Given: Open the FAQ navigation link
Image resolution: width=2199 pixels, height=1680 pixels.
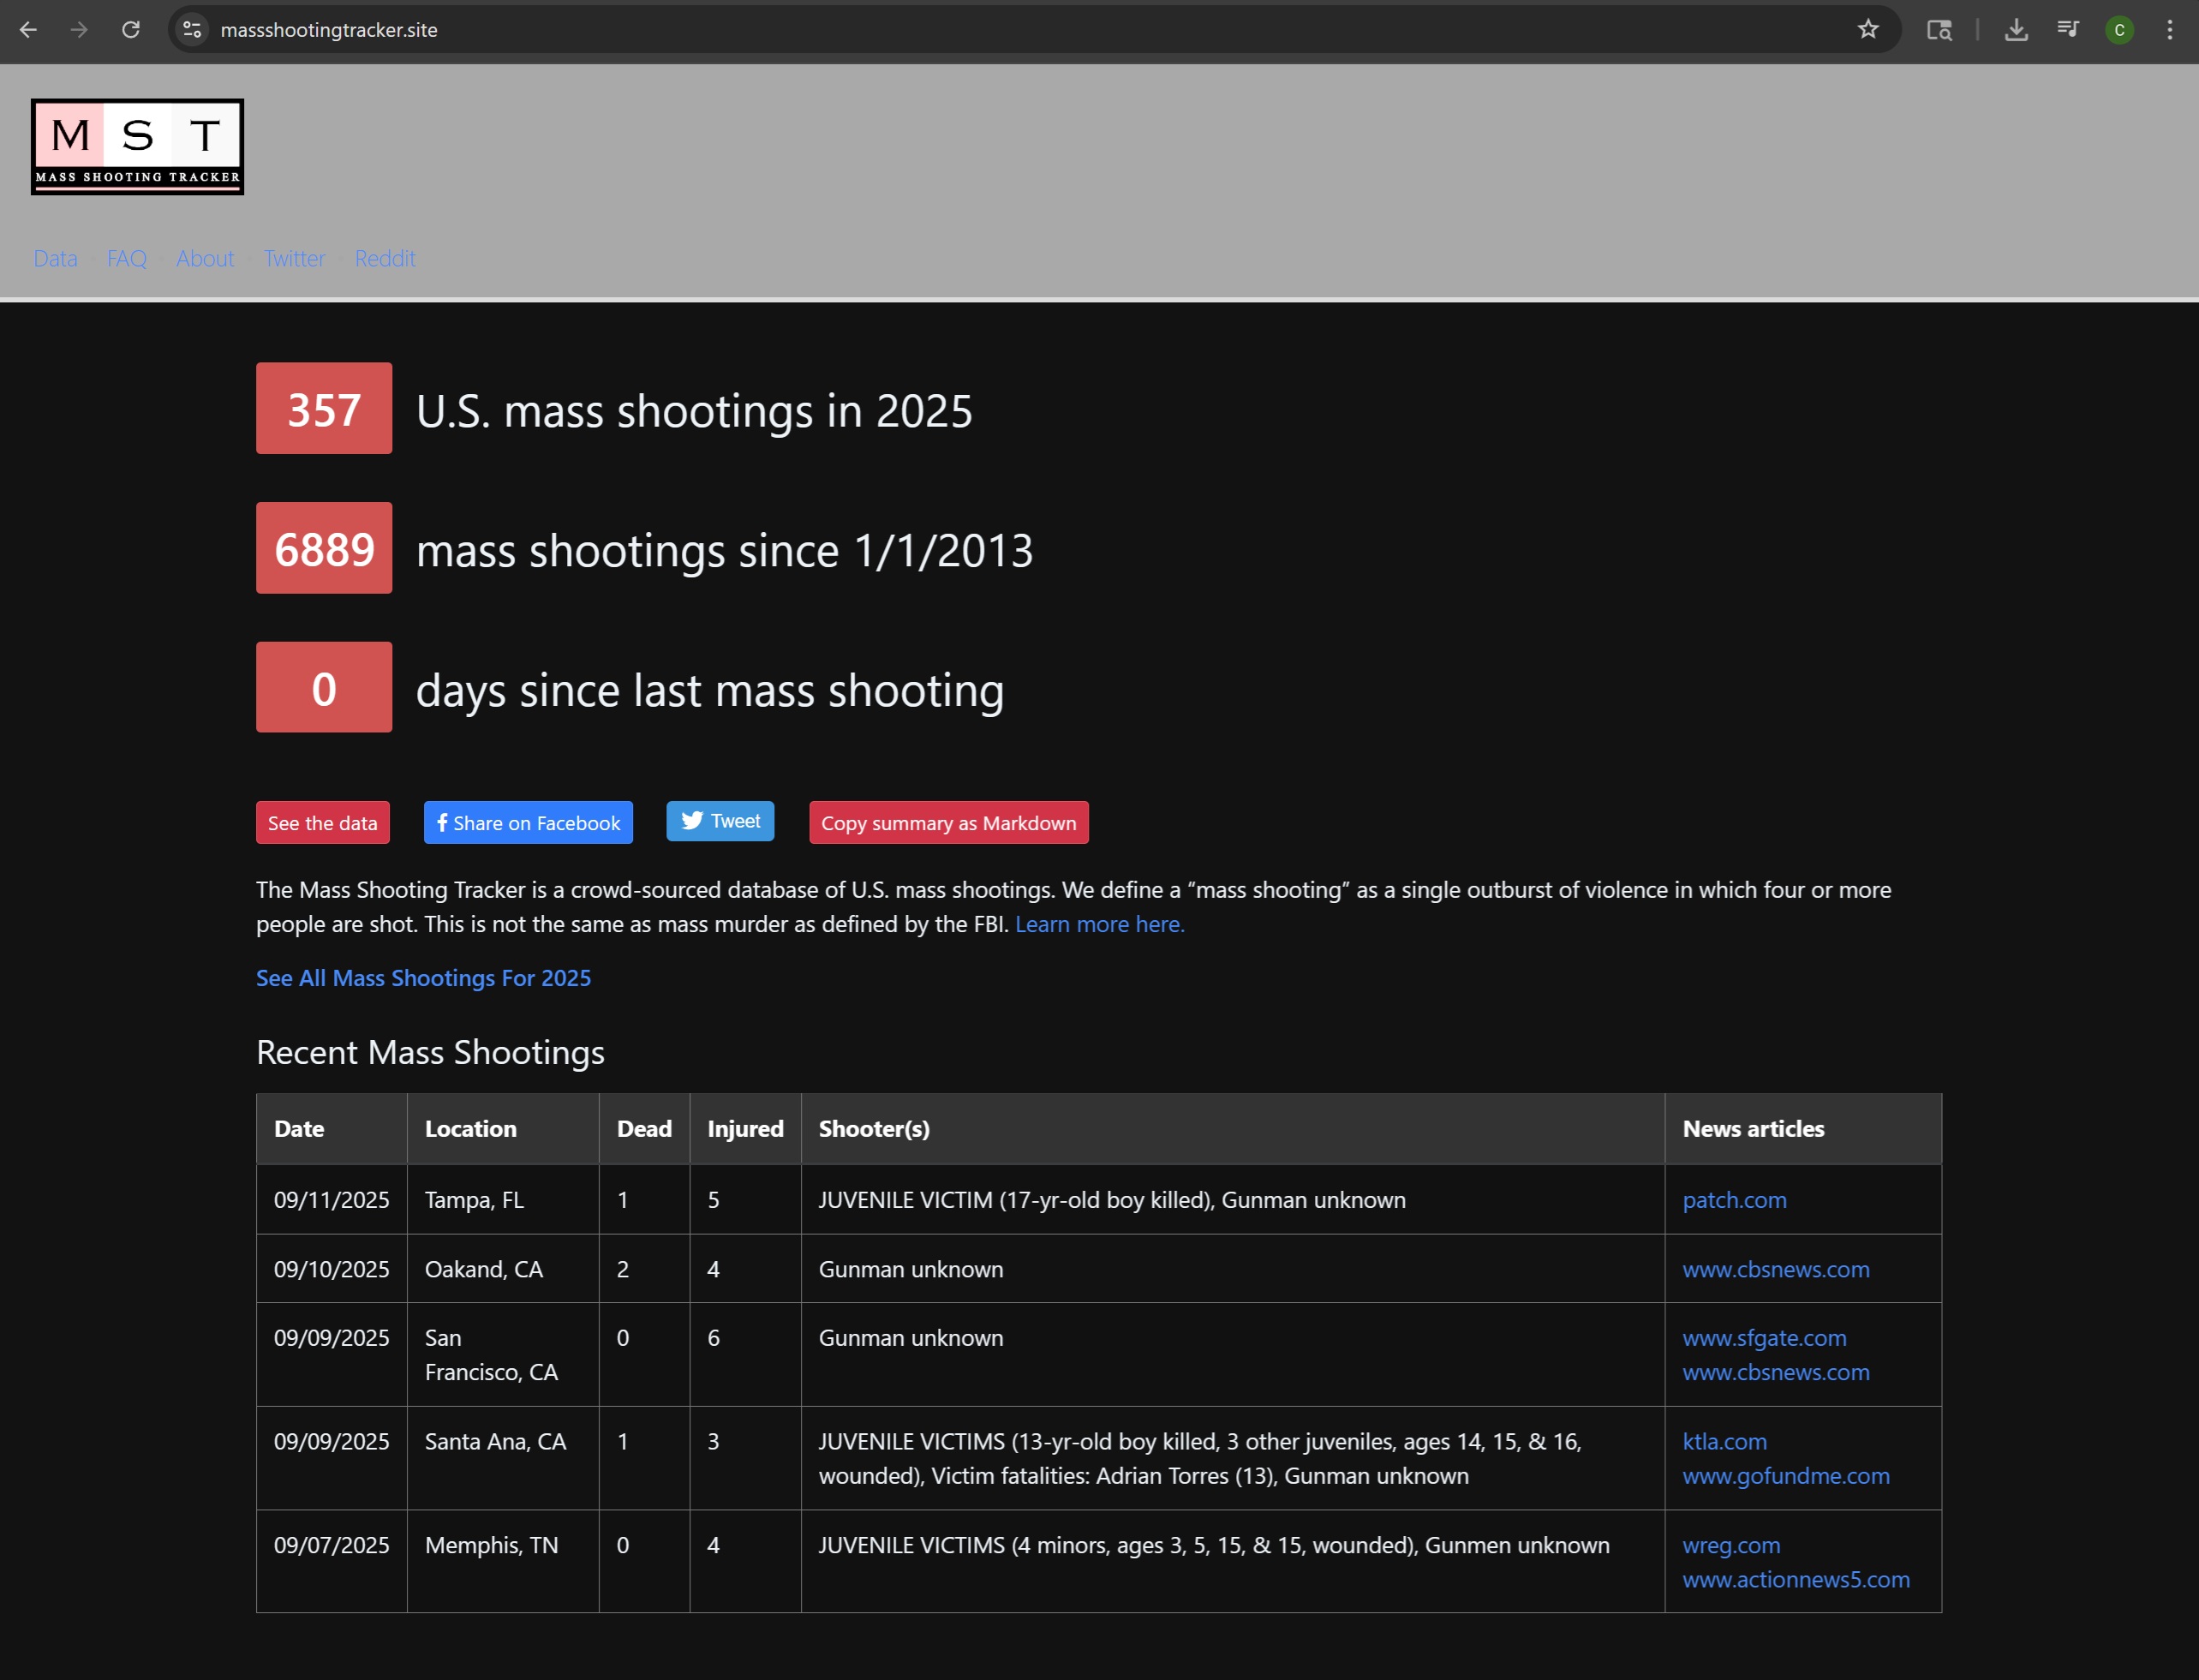Looking at the screenshot, I should 126,259.
